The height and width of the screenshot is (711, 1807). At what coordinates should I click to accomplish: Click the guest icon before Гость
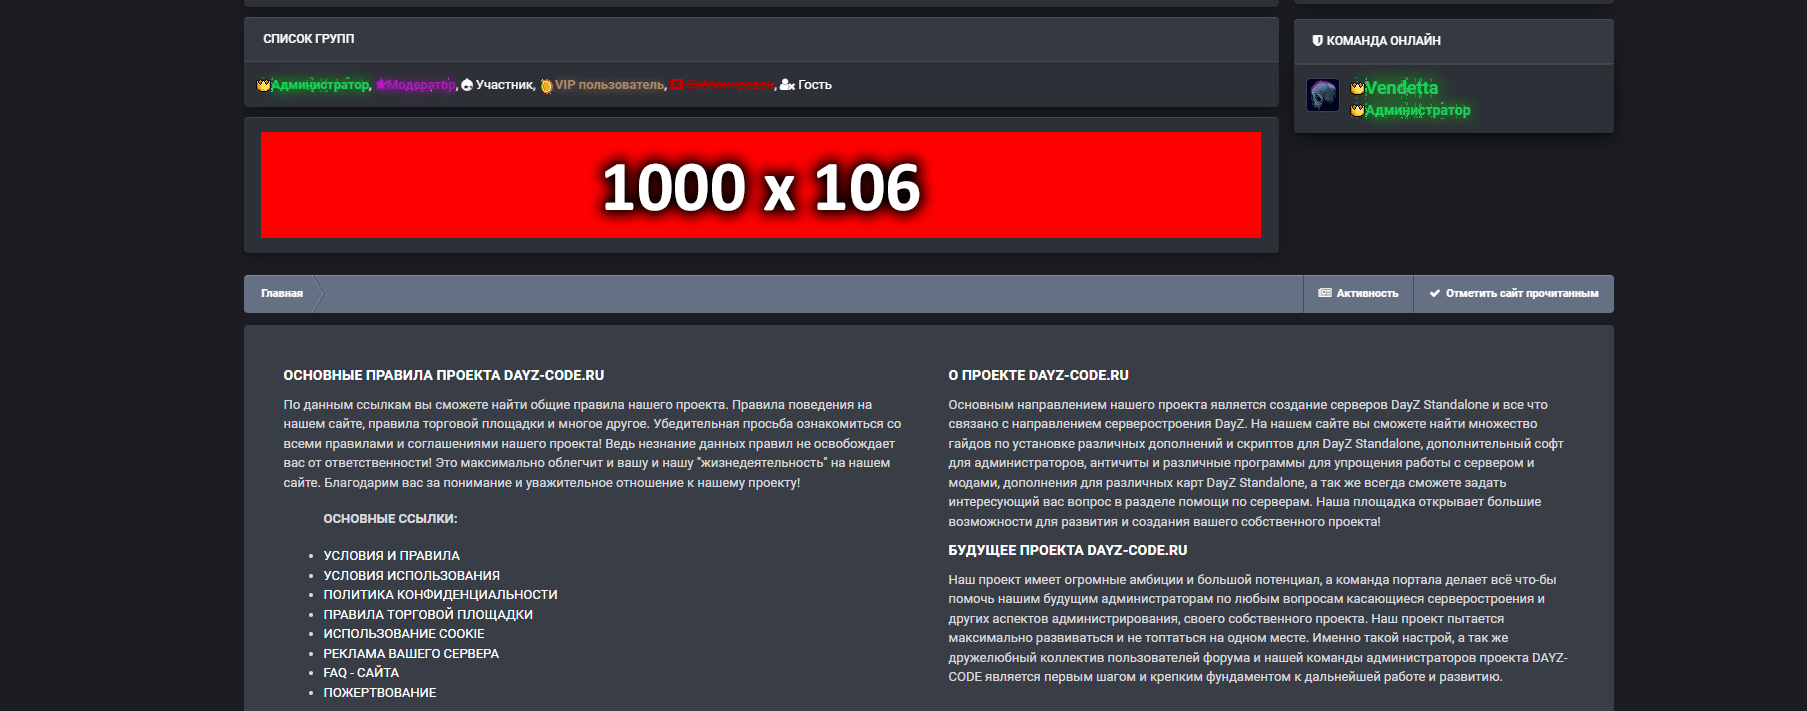pos(787,85)
